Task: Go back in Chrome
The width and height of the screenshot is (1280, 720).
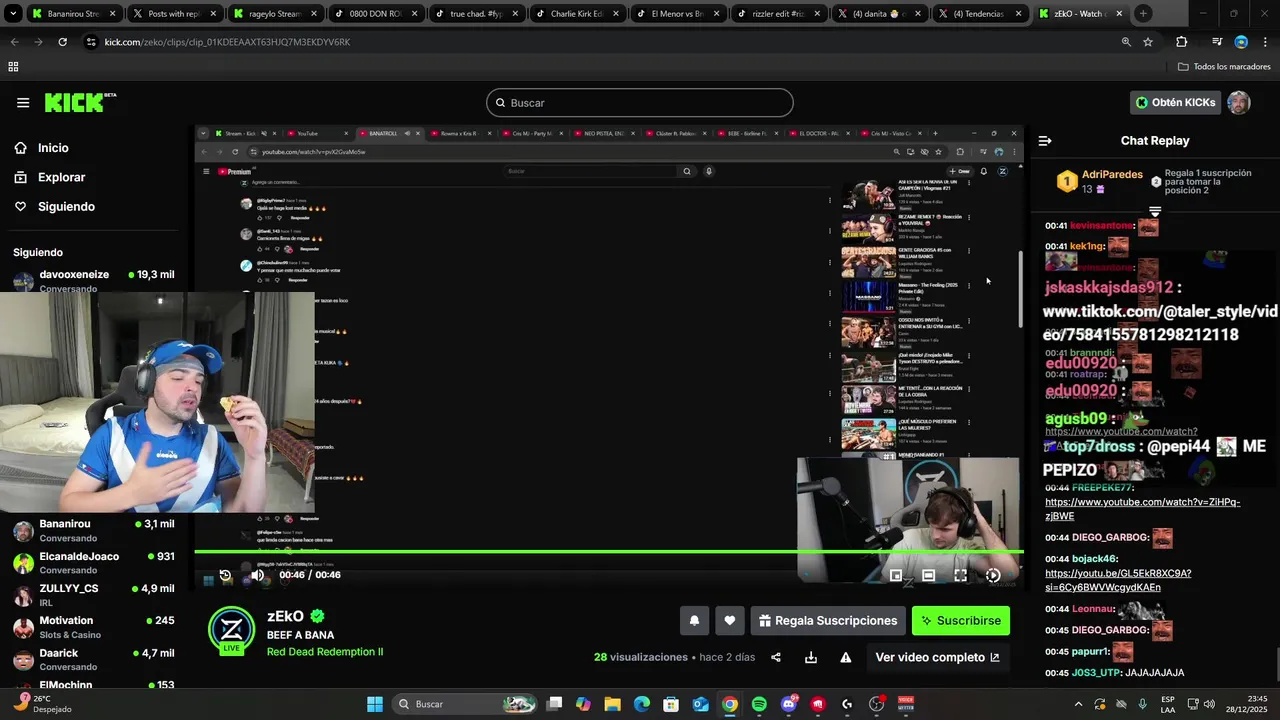Action: coord(14,42)
